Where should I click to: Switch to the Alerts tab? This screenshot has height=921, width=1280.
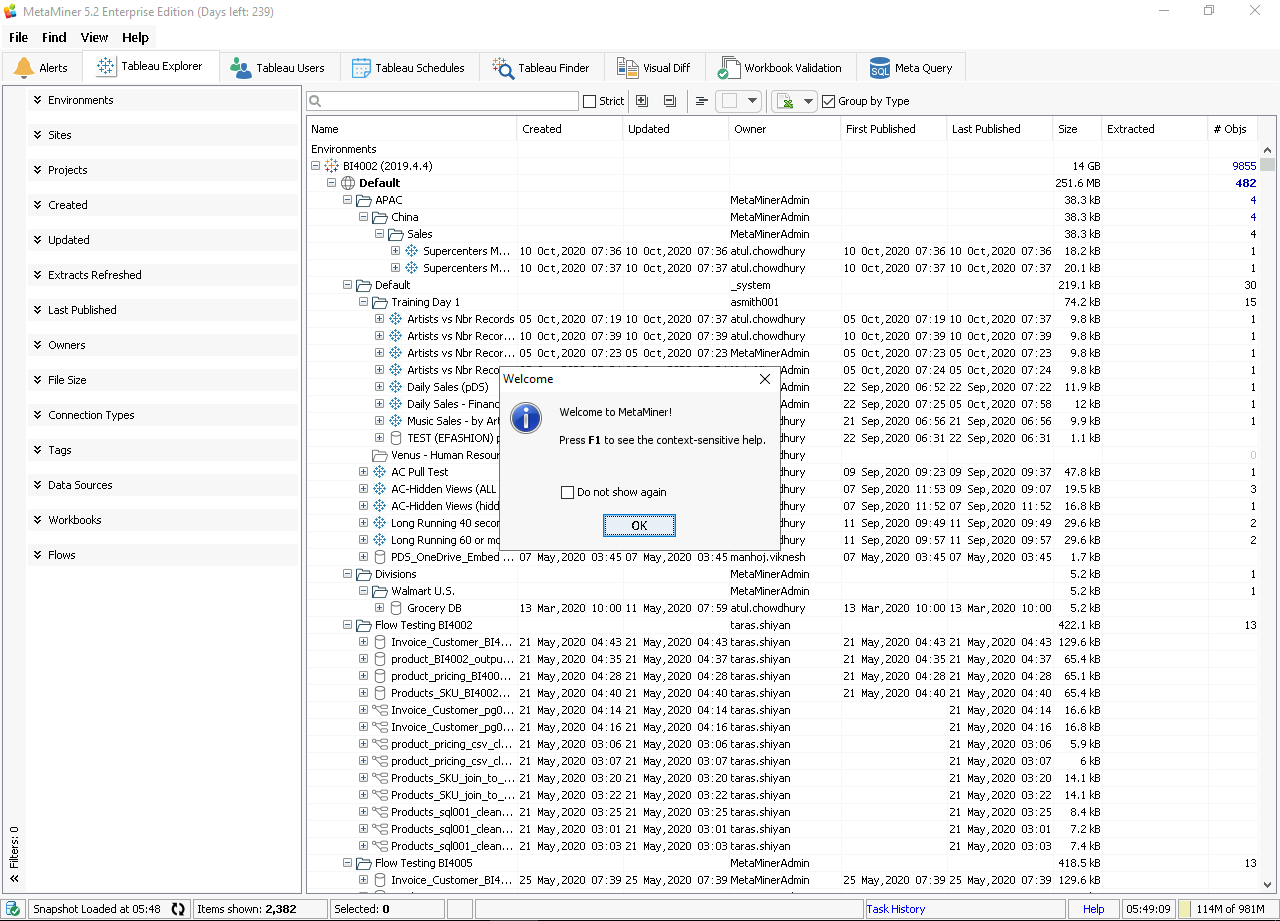pyautogui.click(x=42, y=68)
